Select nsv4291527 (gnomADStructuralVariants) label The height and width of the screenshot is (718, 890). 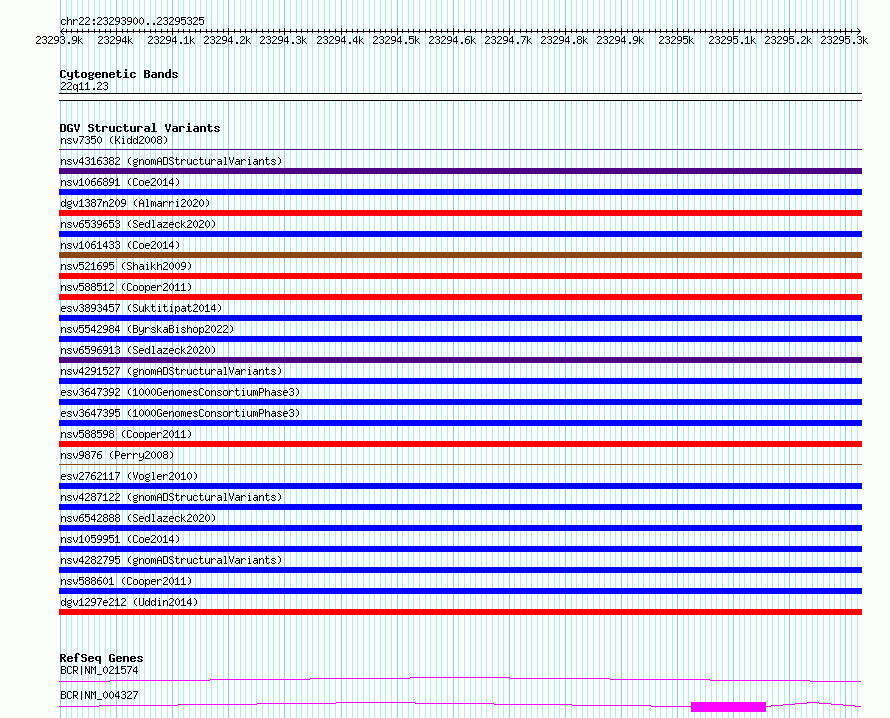tap(171, 371)
